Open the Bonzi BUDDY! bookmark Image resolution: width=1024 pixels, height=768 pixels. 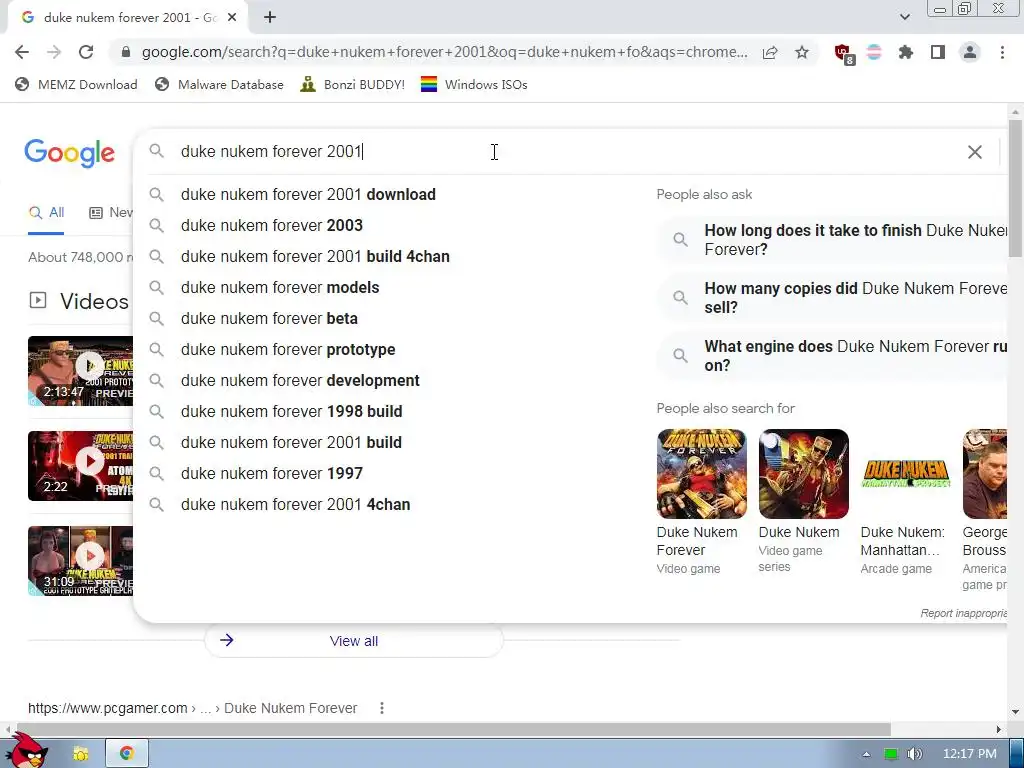coord(353,85)
